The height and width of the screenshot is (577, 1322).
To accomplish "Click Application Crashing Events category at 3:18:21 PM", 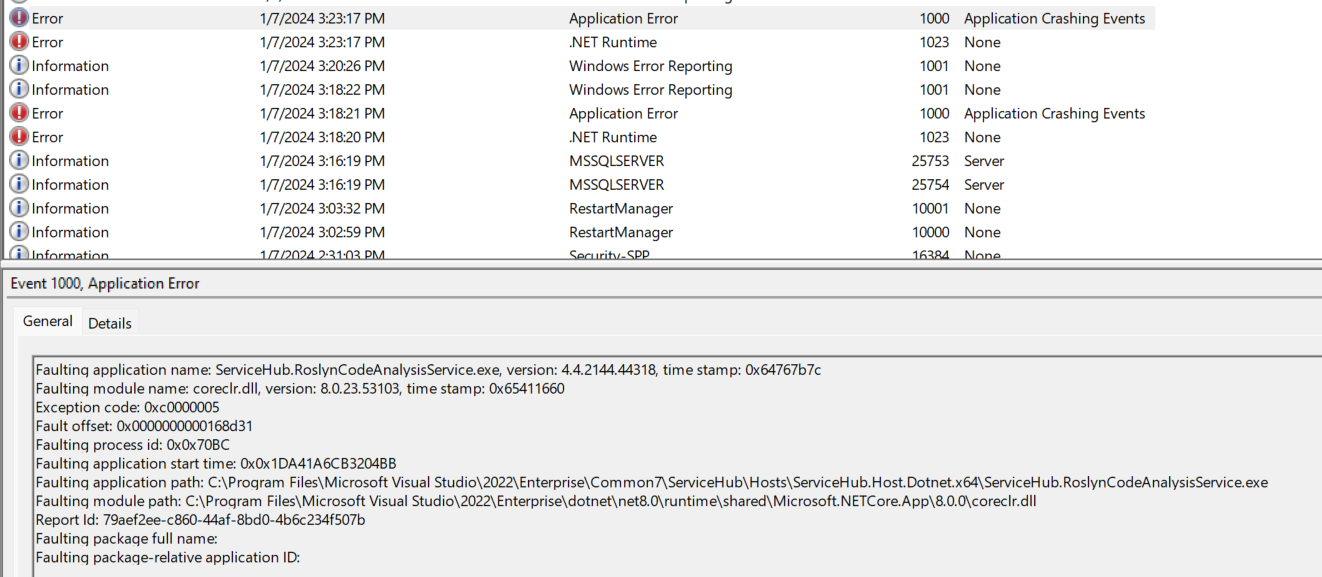I will (x=1054, y=113).
